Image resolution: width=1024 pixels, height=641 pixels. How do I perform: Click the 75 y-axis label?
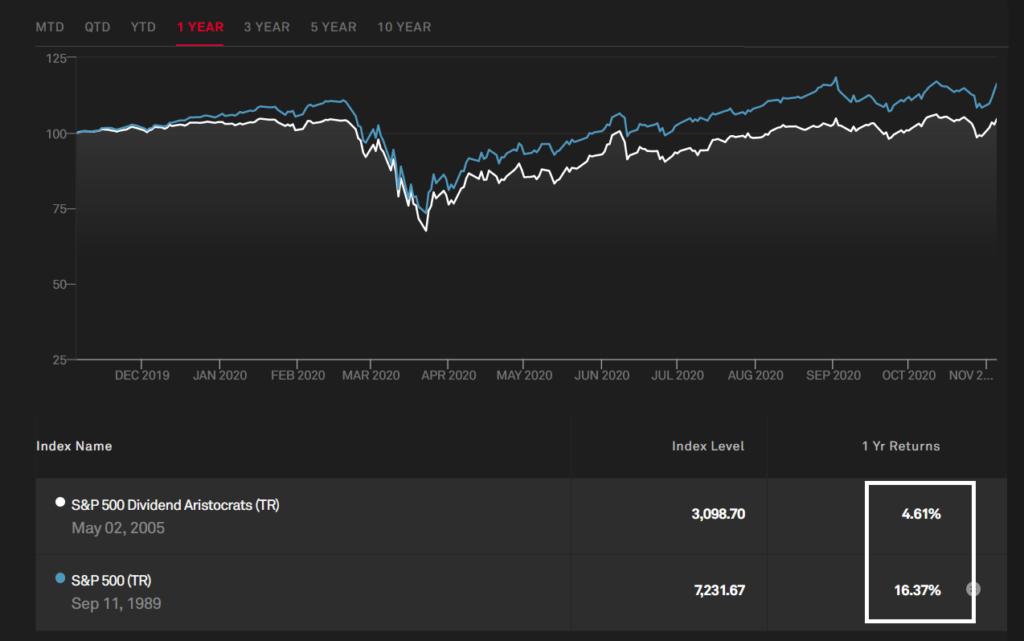point(59,210)
